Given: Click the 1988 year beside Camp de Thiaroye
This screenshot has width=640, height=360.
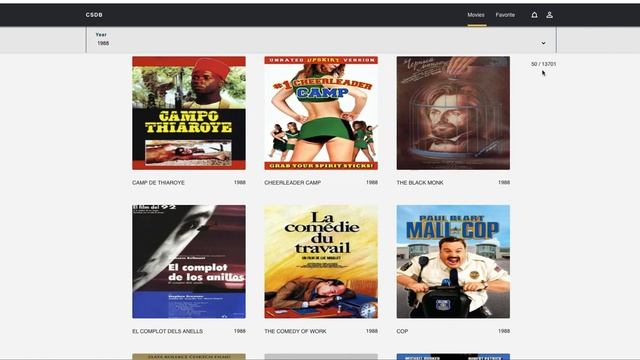Looking at the screenshot, I should 240,182.
